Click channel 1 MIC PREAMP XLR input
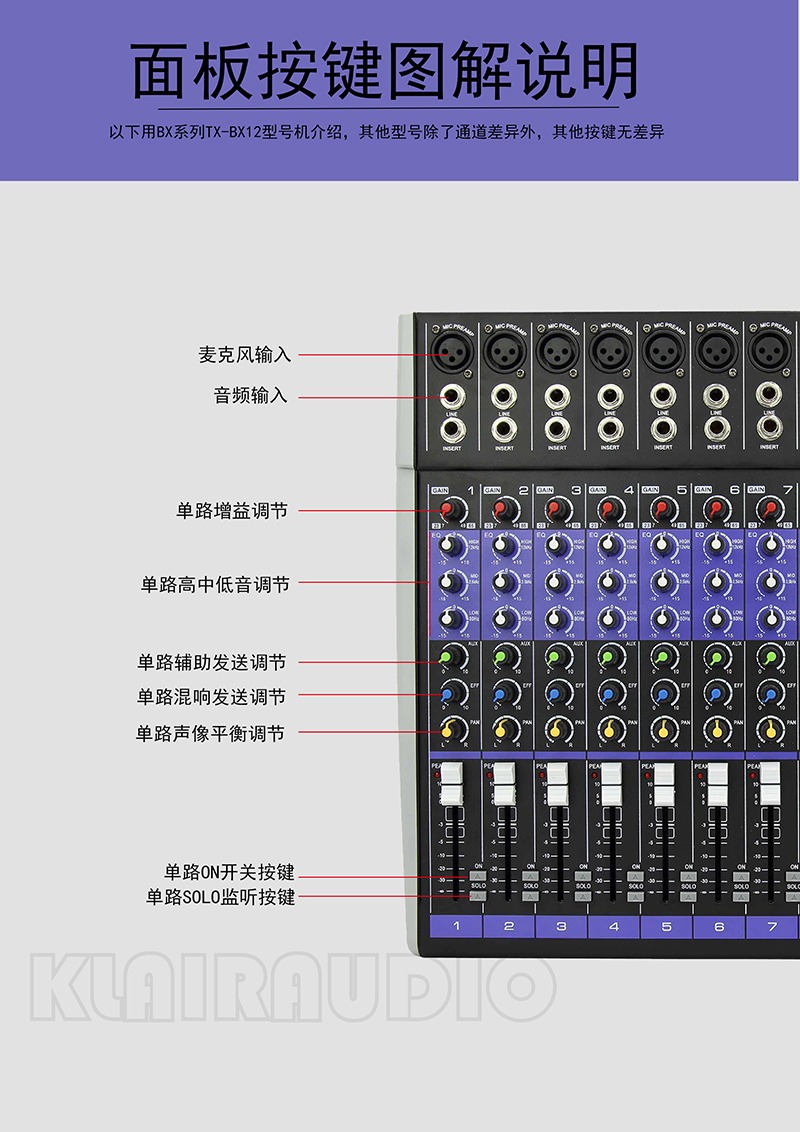This screenshot has width=800, height=1132. [x=450, y=352]
